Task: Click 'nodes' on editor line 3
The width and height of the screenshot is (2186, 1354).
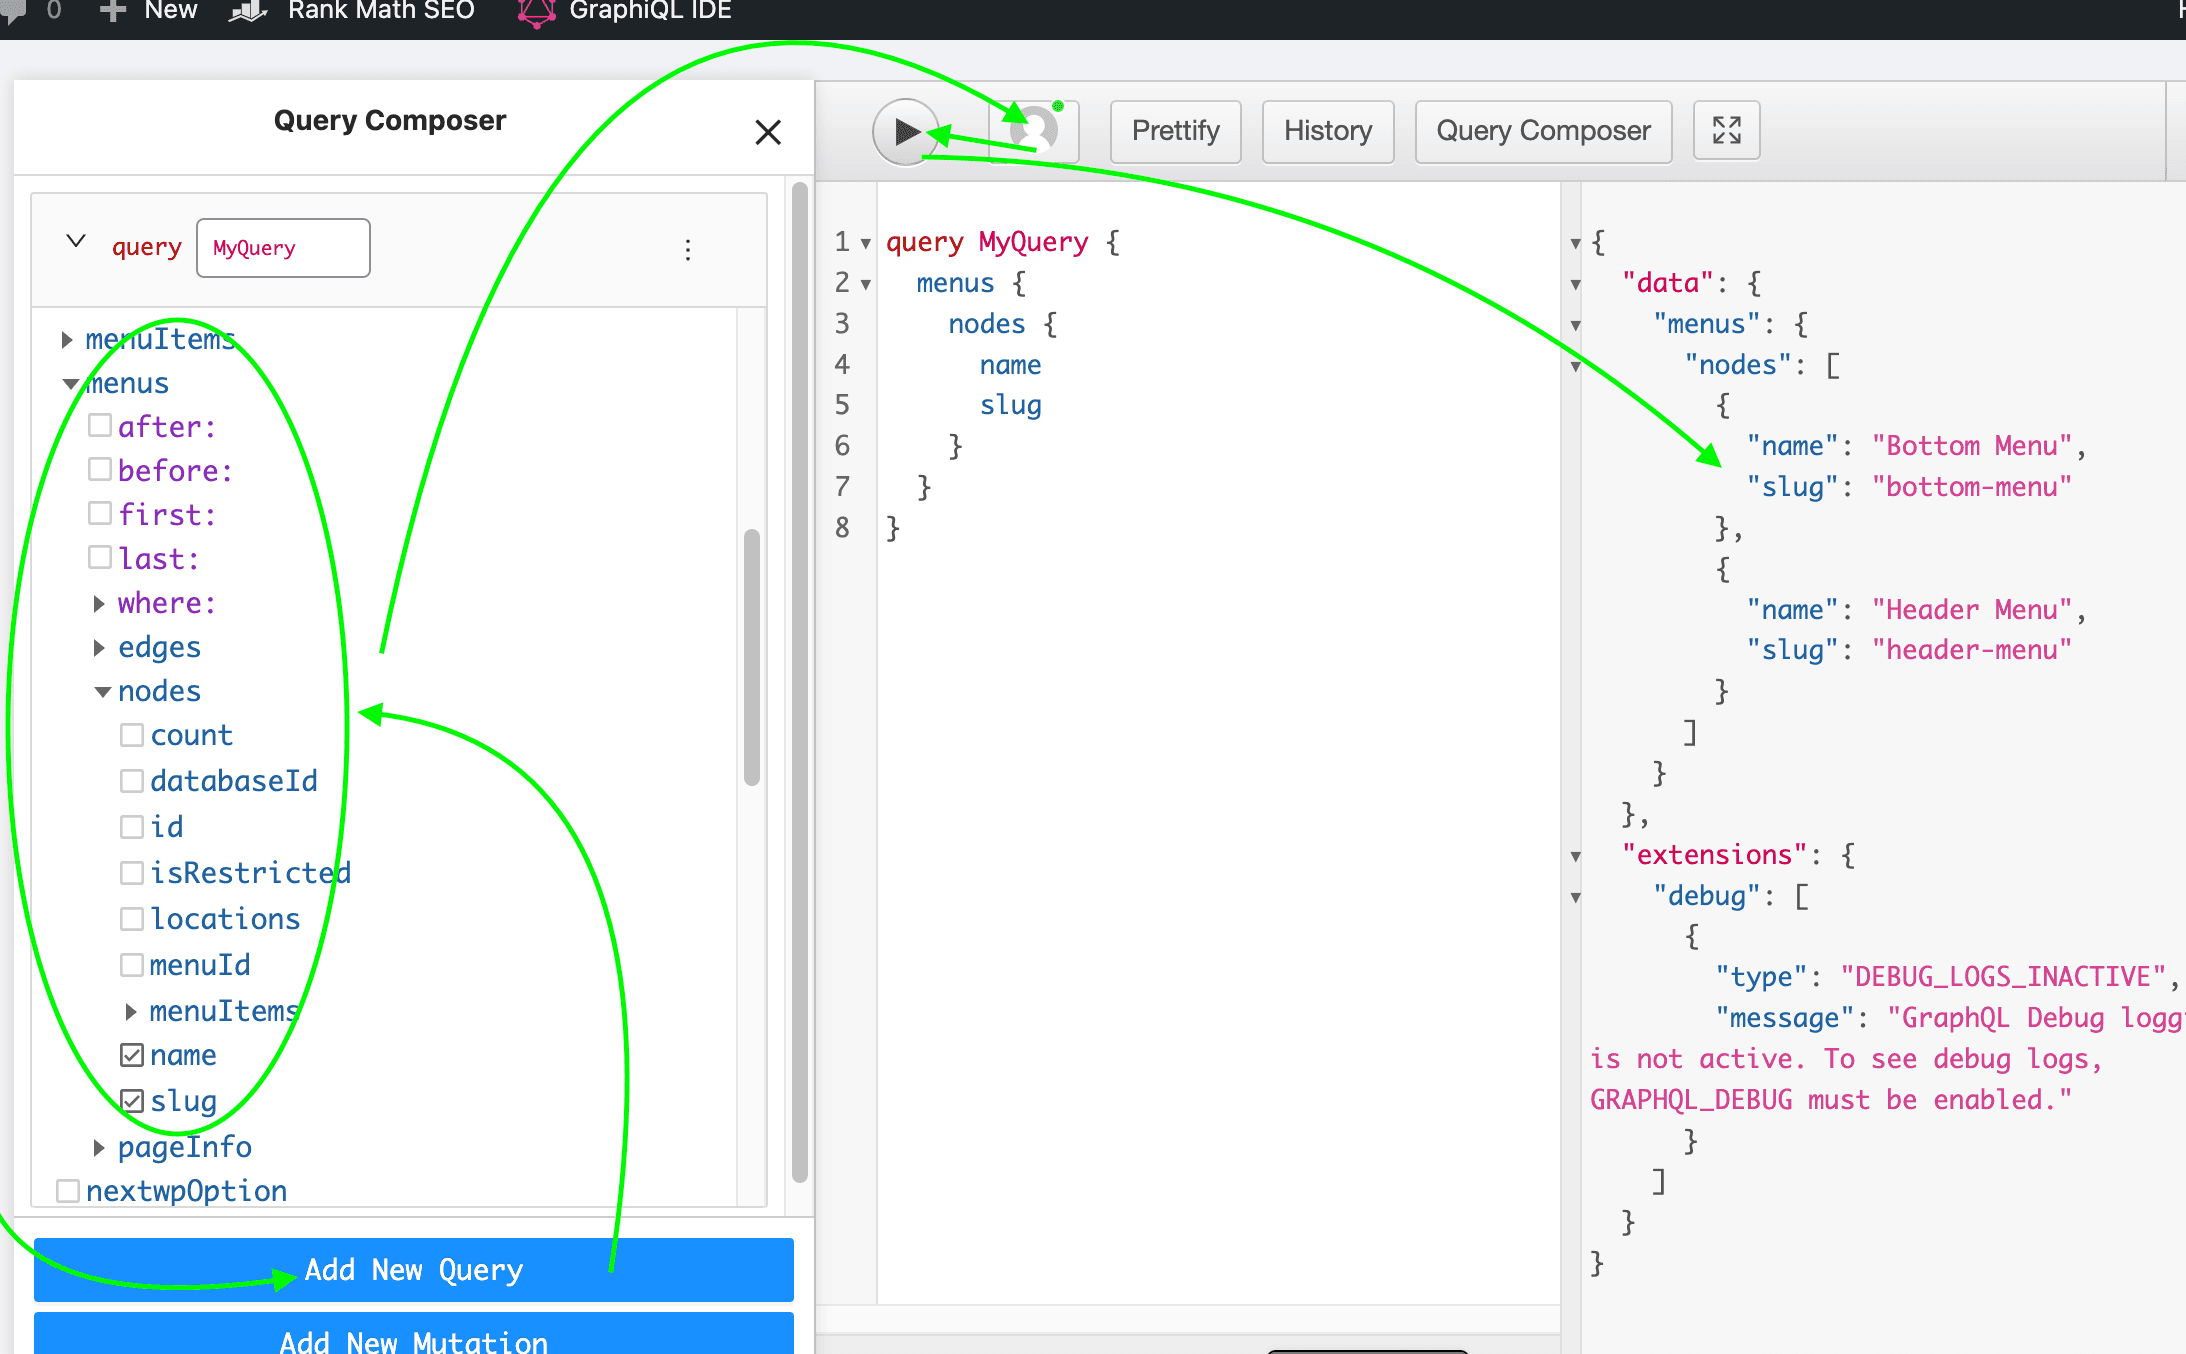Action: [x=987, y=324]
